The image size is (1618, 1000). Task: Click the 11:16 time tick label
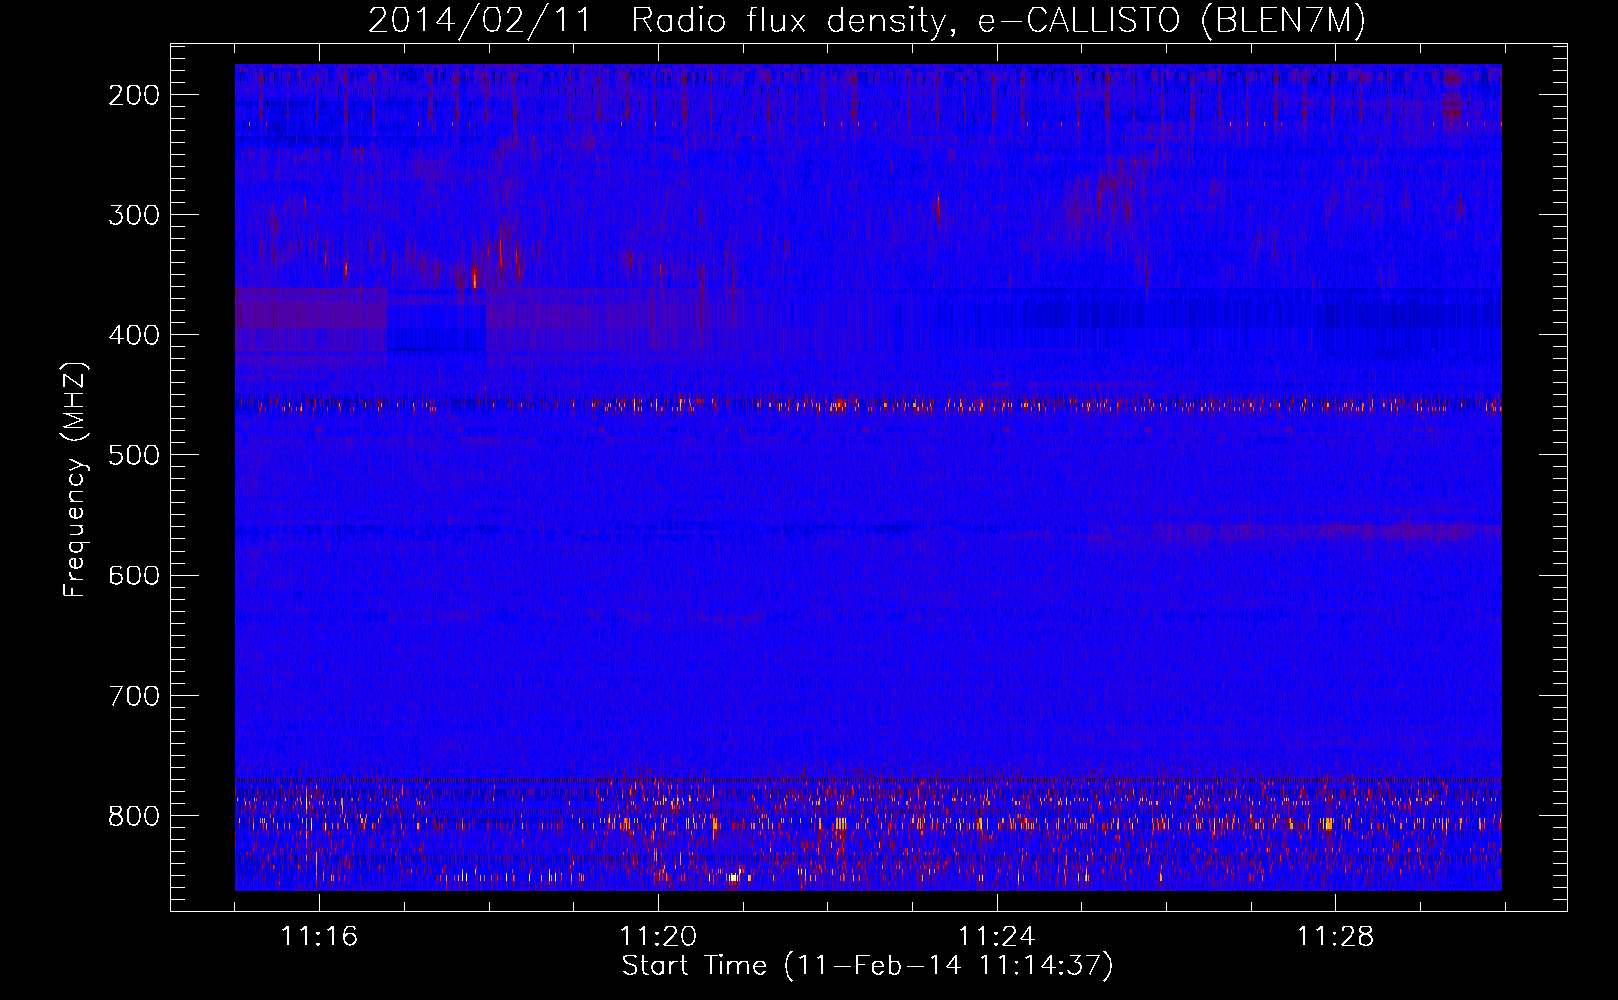(319, 937)
